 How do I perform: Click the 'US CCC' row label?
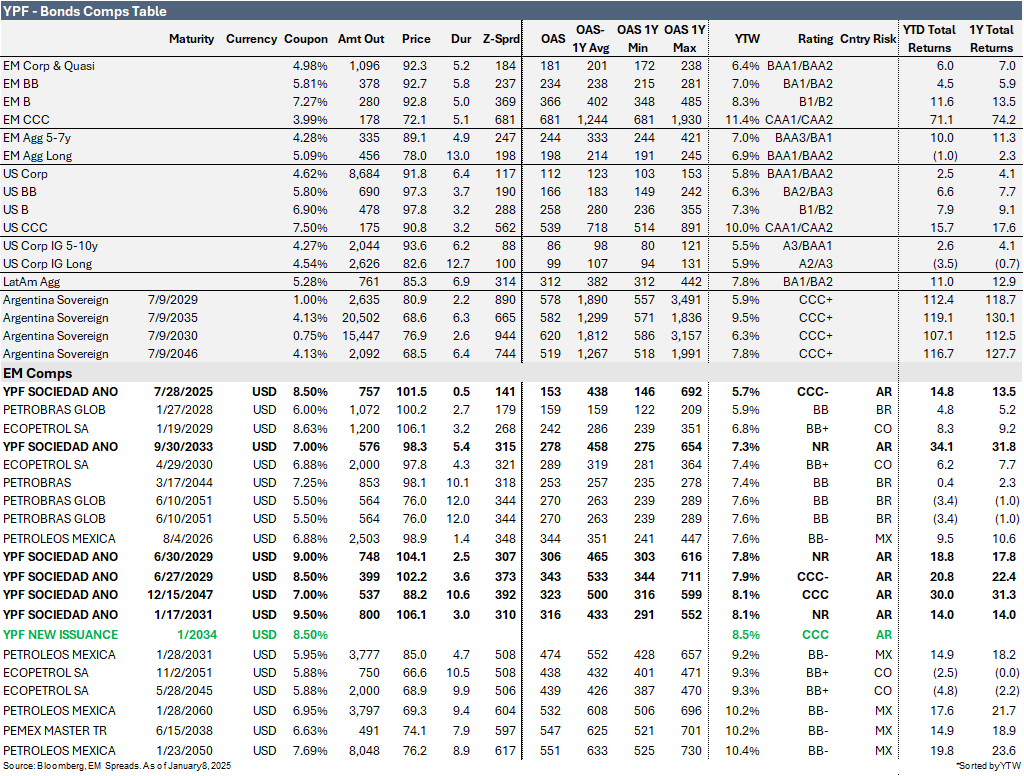pyautogui.click(x=25, y=227)
